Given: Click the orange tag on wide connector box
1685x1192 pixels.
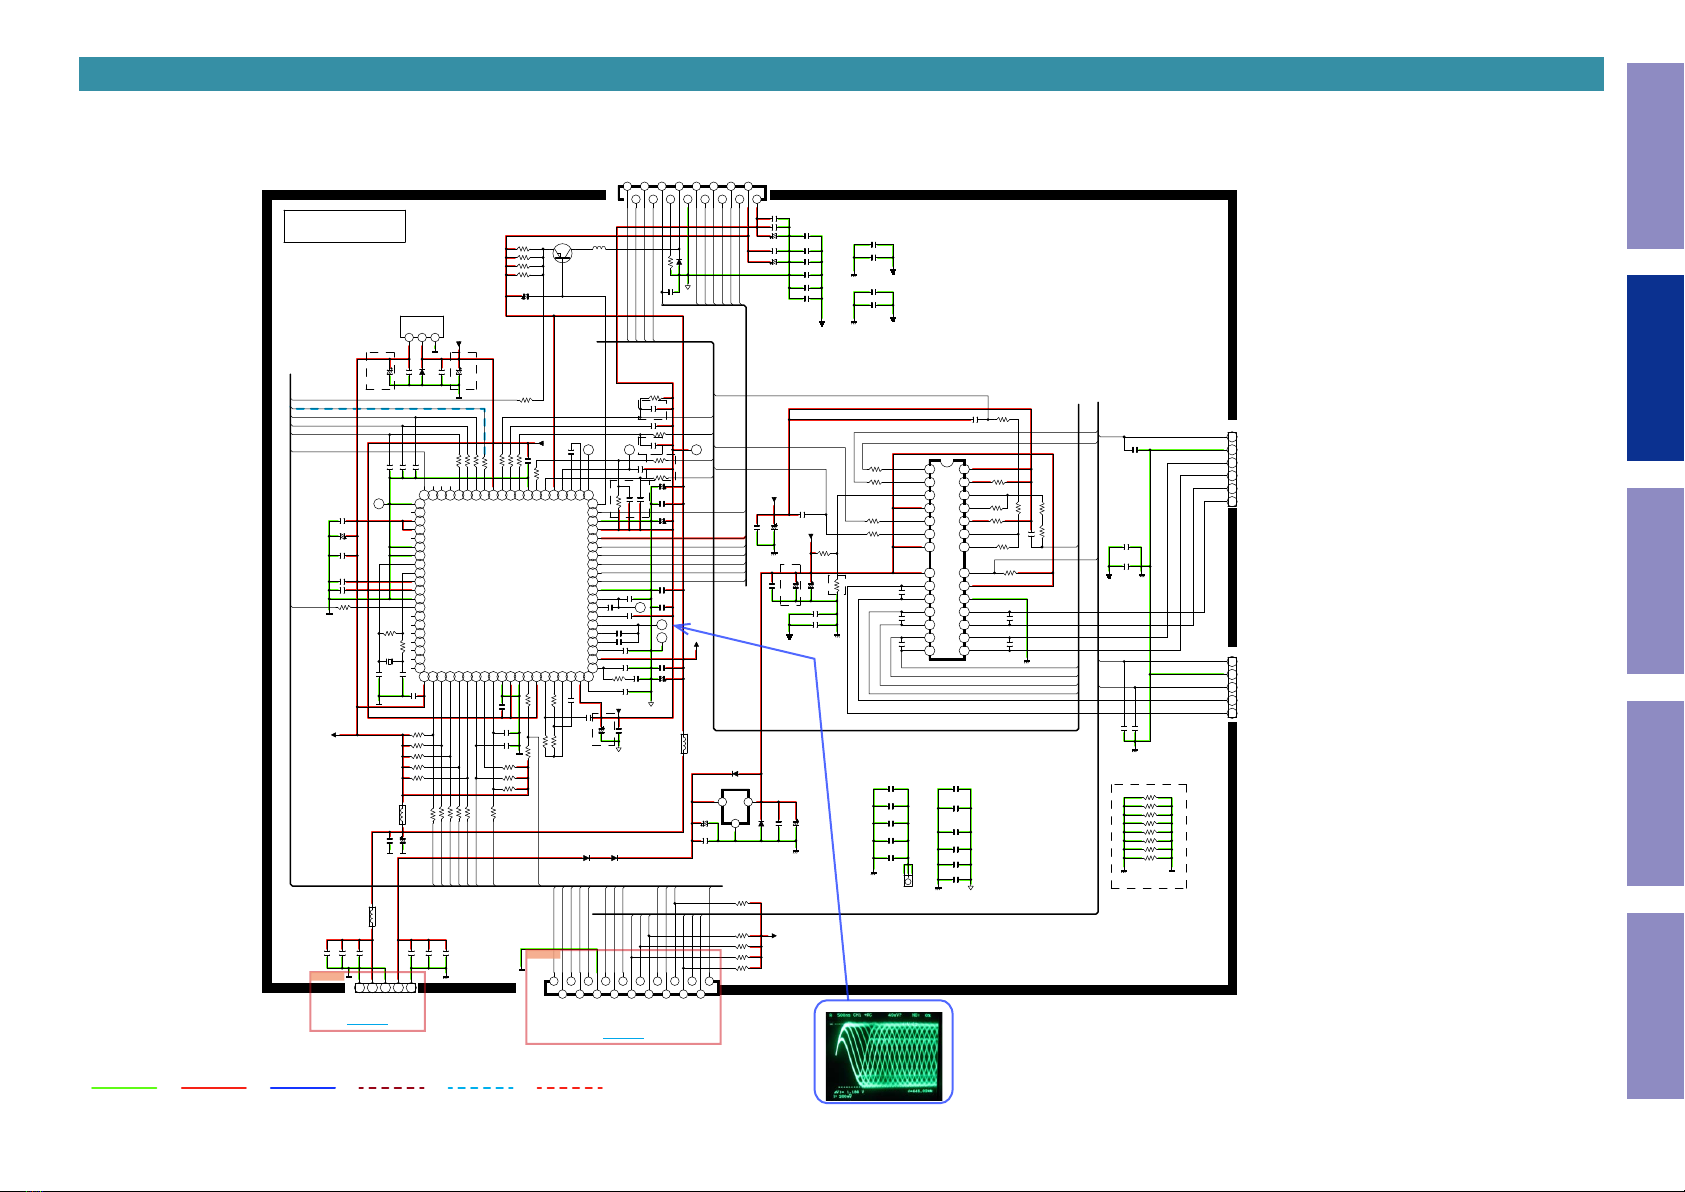Looking at the screenshot, I should click(543, 954).
